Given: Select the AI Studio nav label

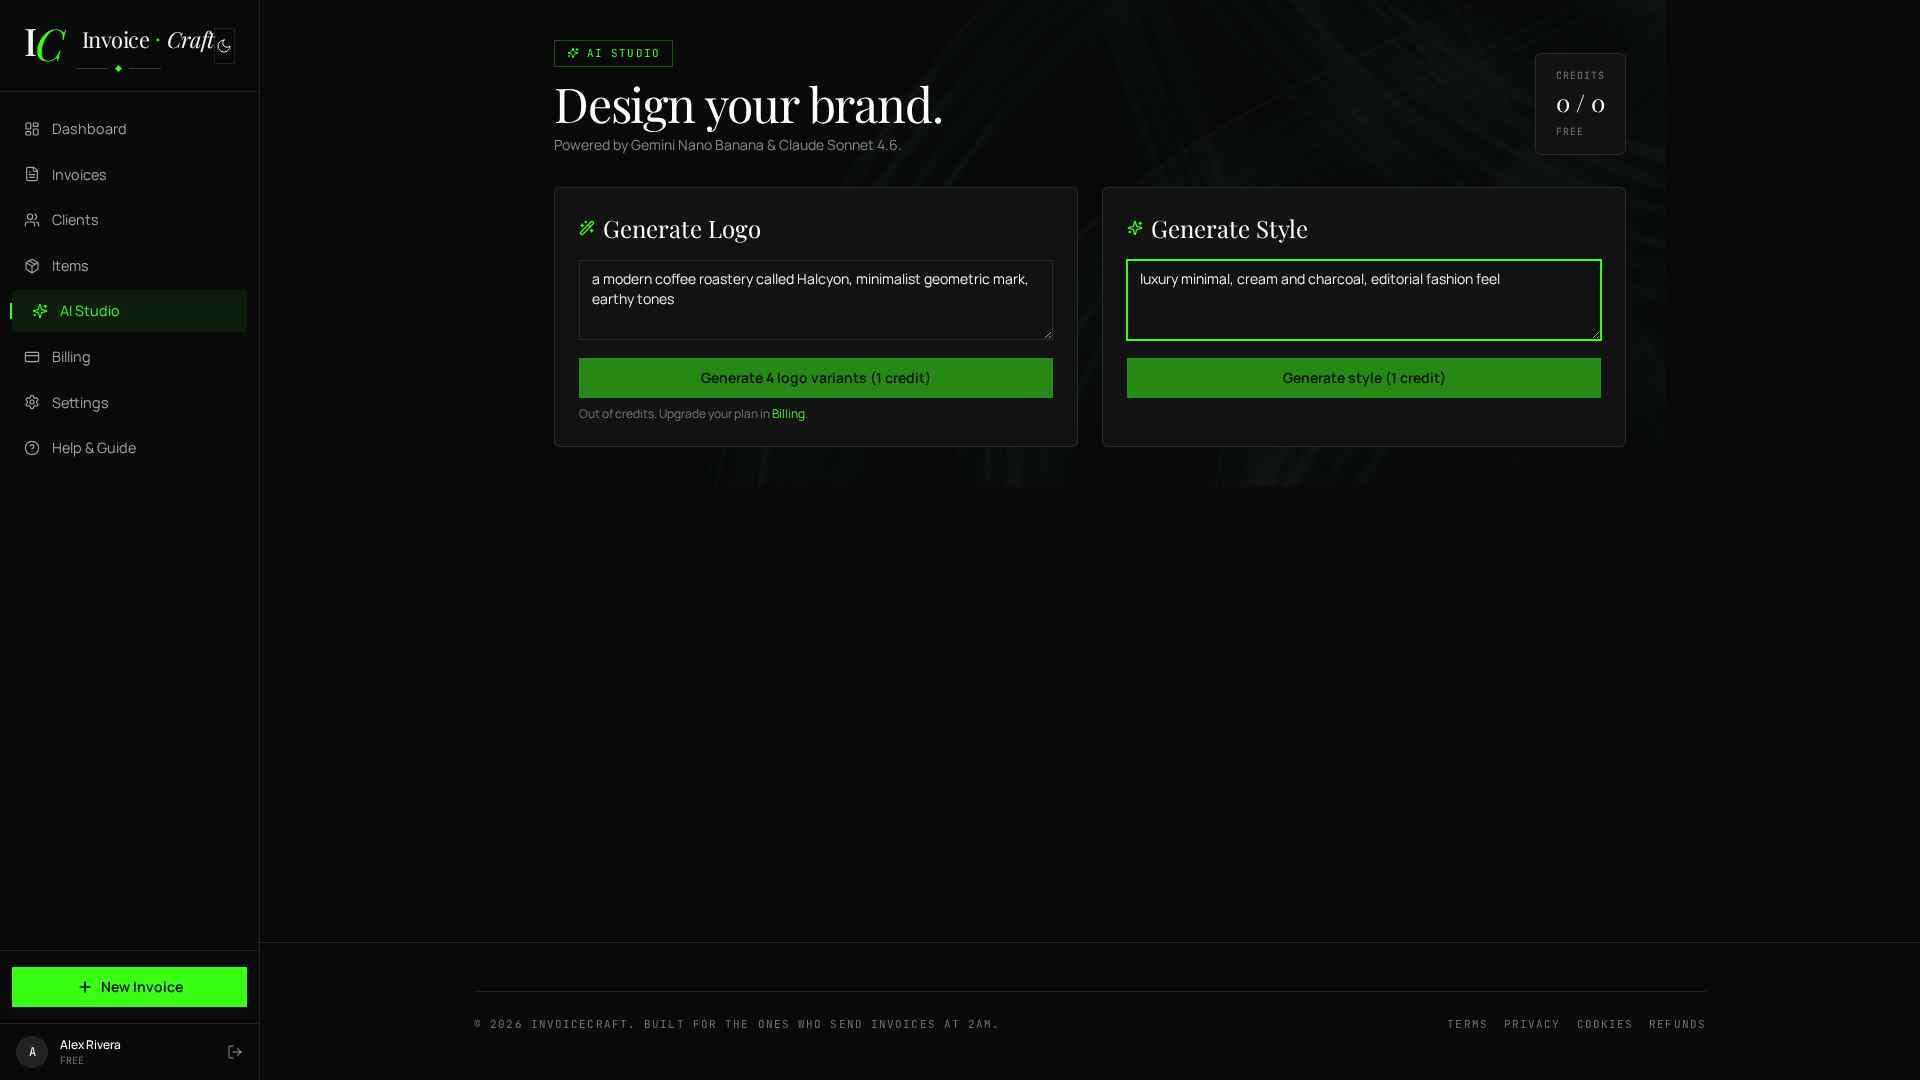Looking at the screenshot, I should point(90,311).
